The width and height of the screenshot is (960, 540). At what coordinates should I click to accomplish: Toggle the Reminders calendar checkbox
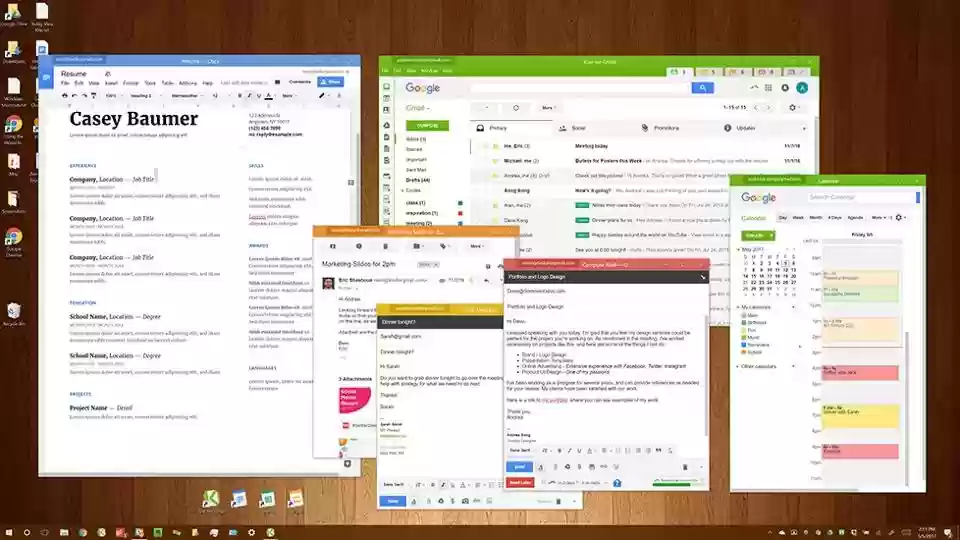pyautogui.click(x=744, y=345)
